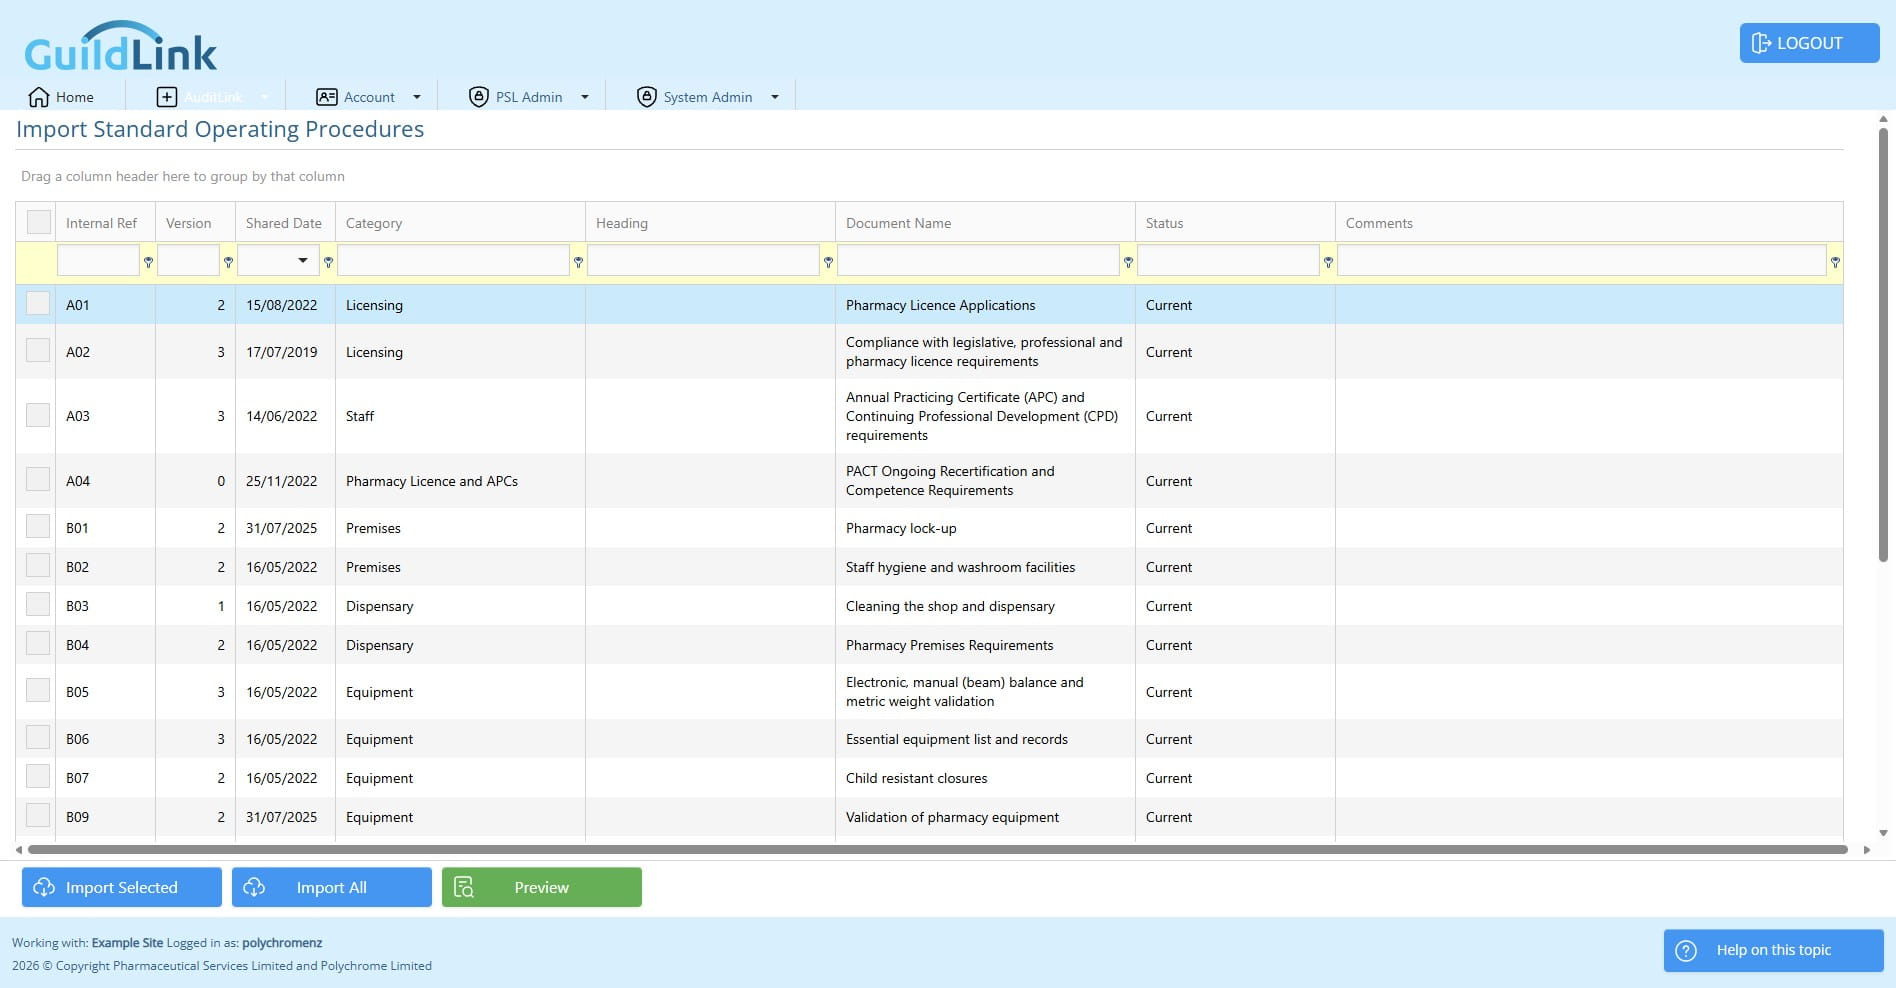Expand the System Admin dropdown arrow
This screenshot has height=988, width=1896.
[x=775, y=97]
